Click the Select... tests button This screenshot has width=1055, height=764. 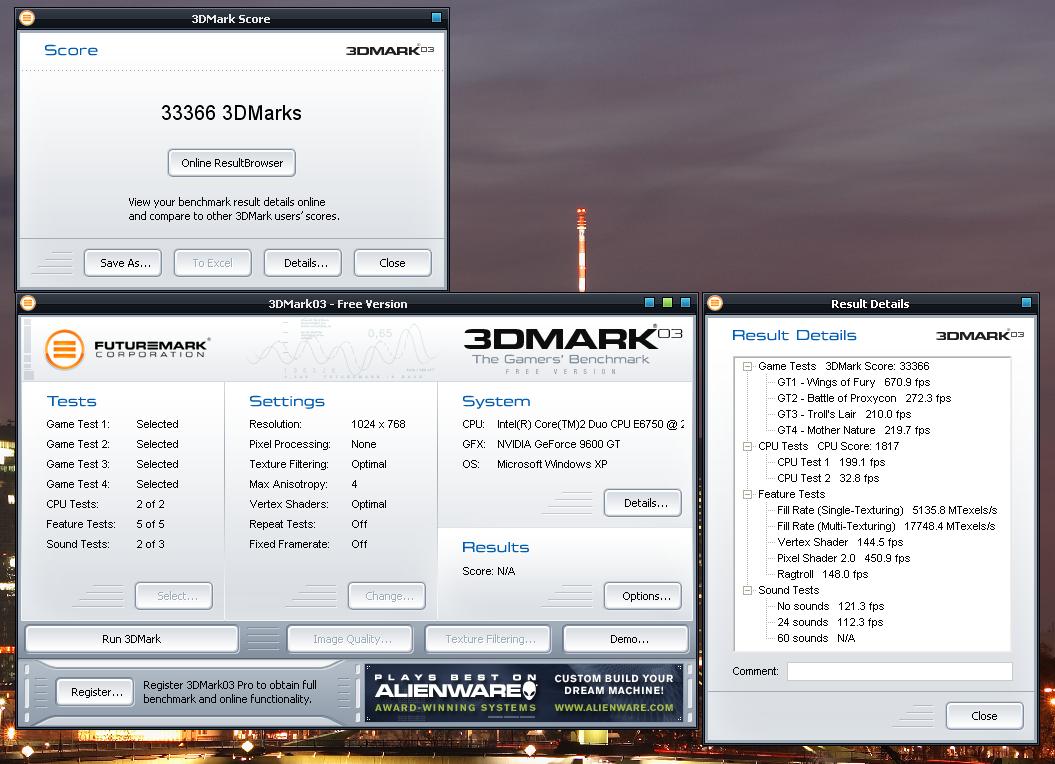[x=174, y=596]
